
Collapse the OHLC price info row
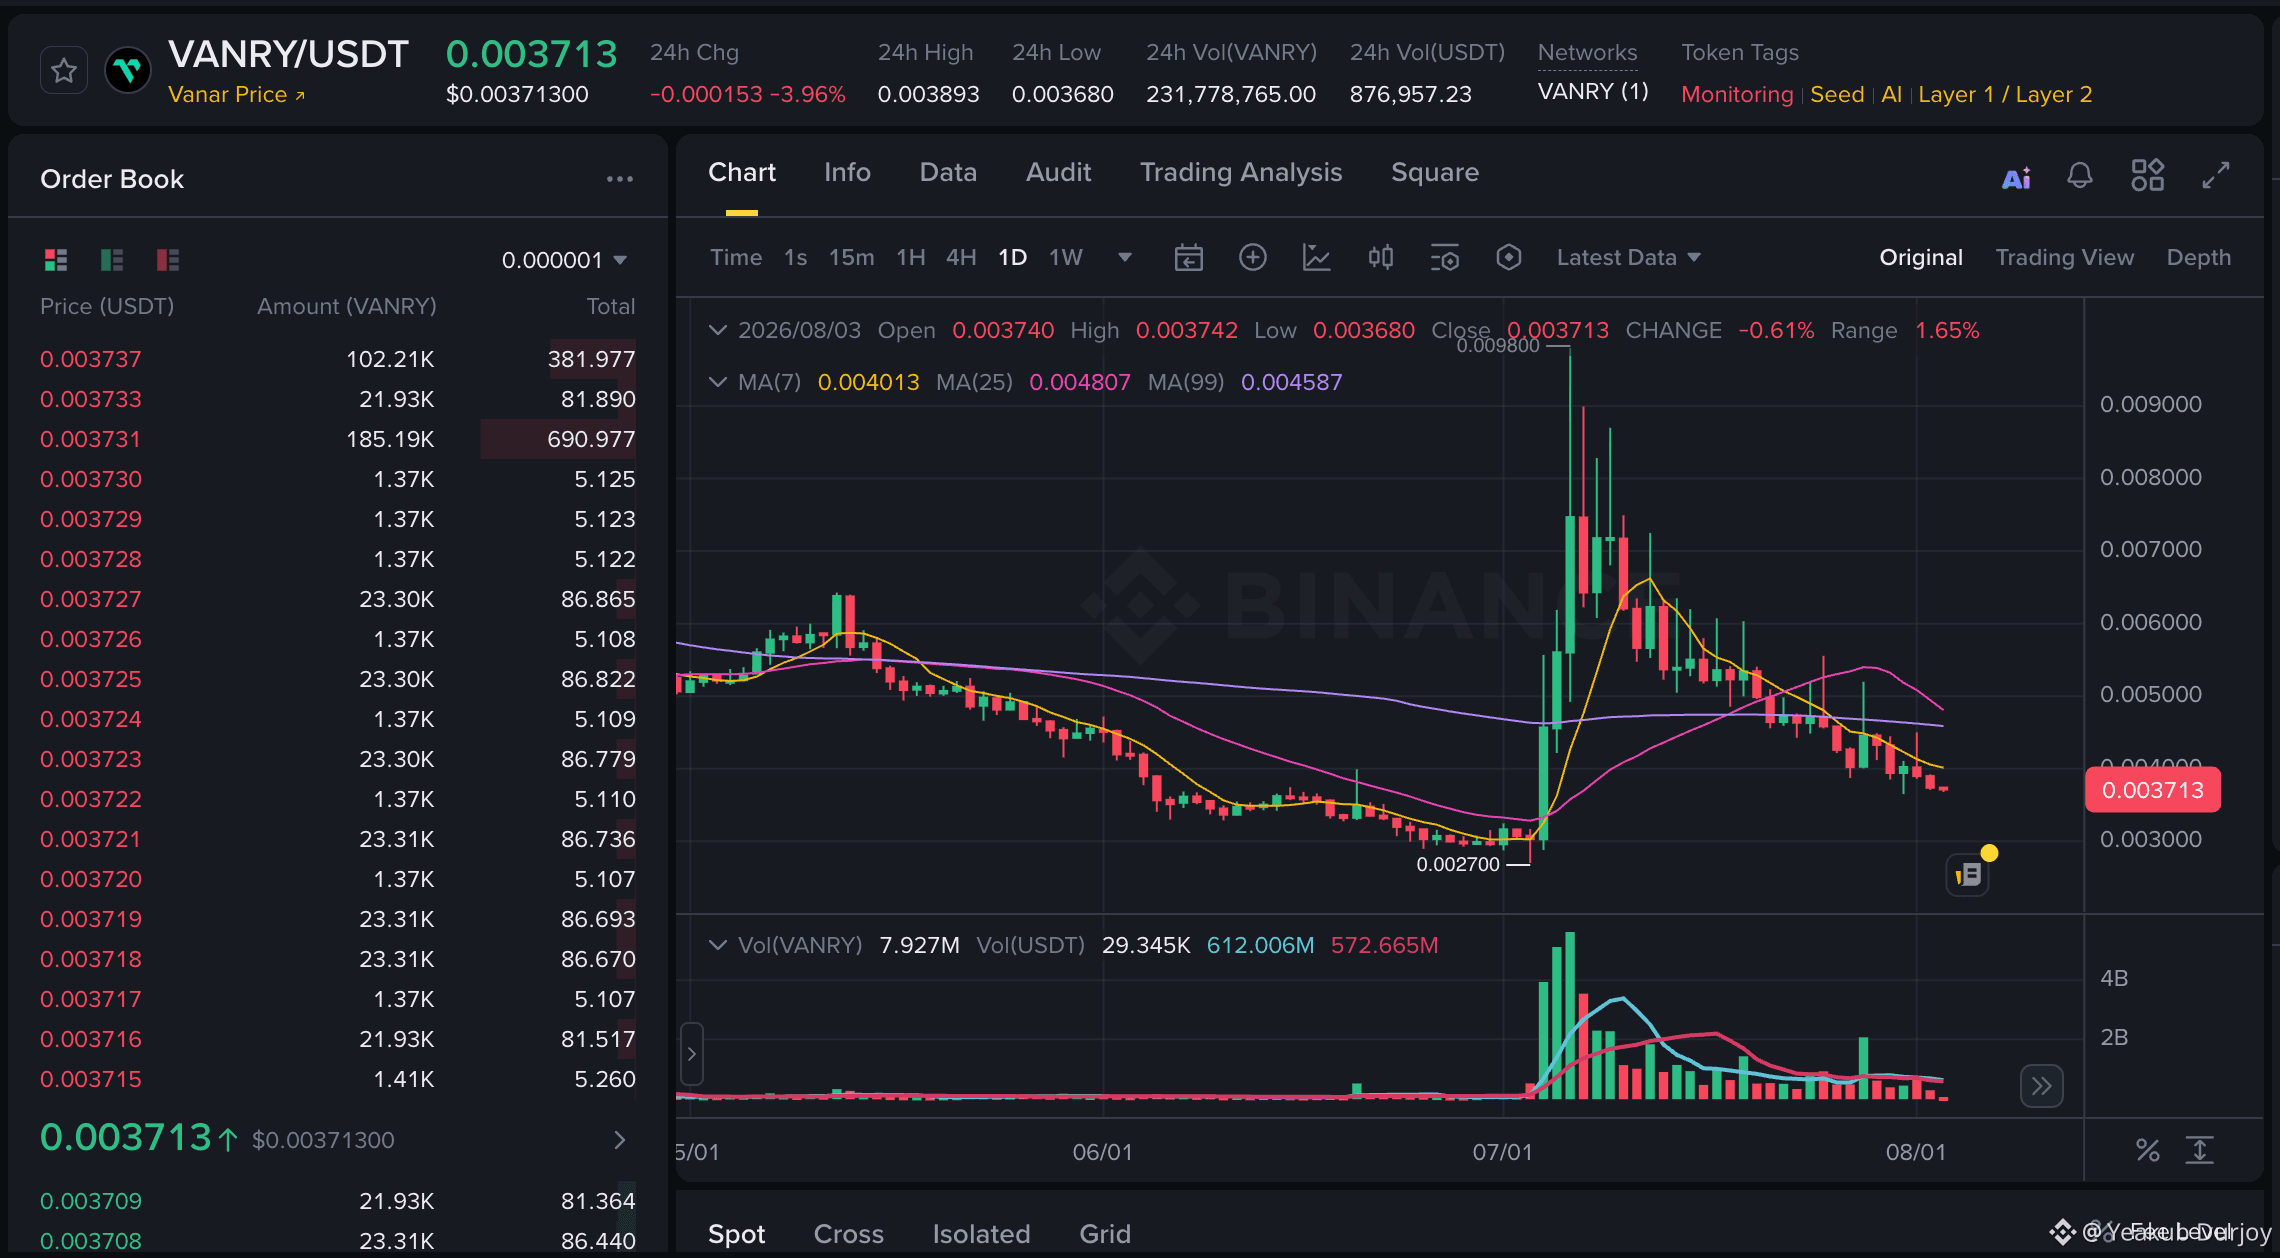click(717, 330)
